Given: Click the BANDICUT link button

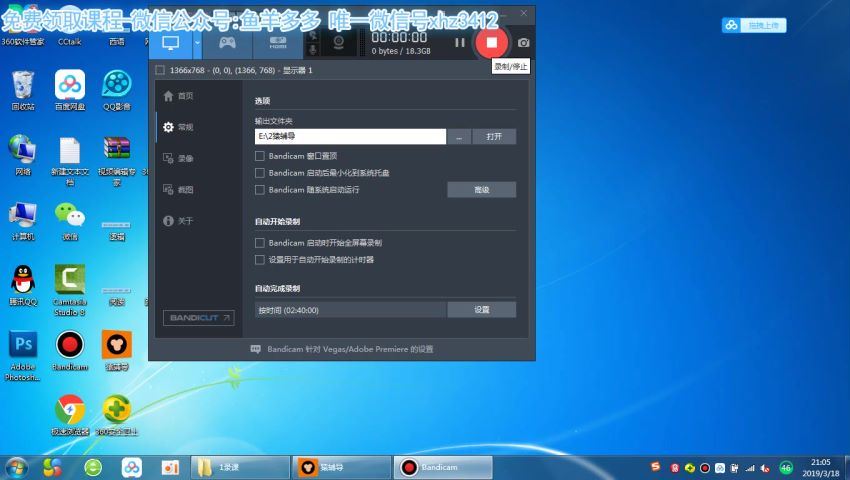Looking at the screenshot, I should [x=199, y=318].
